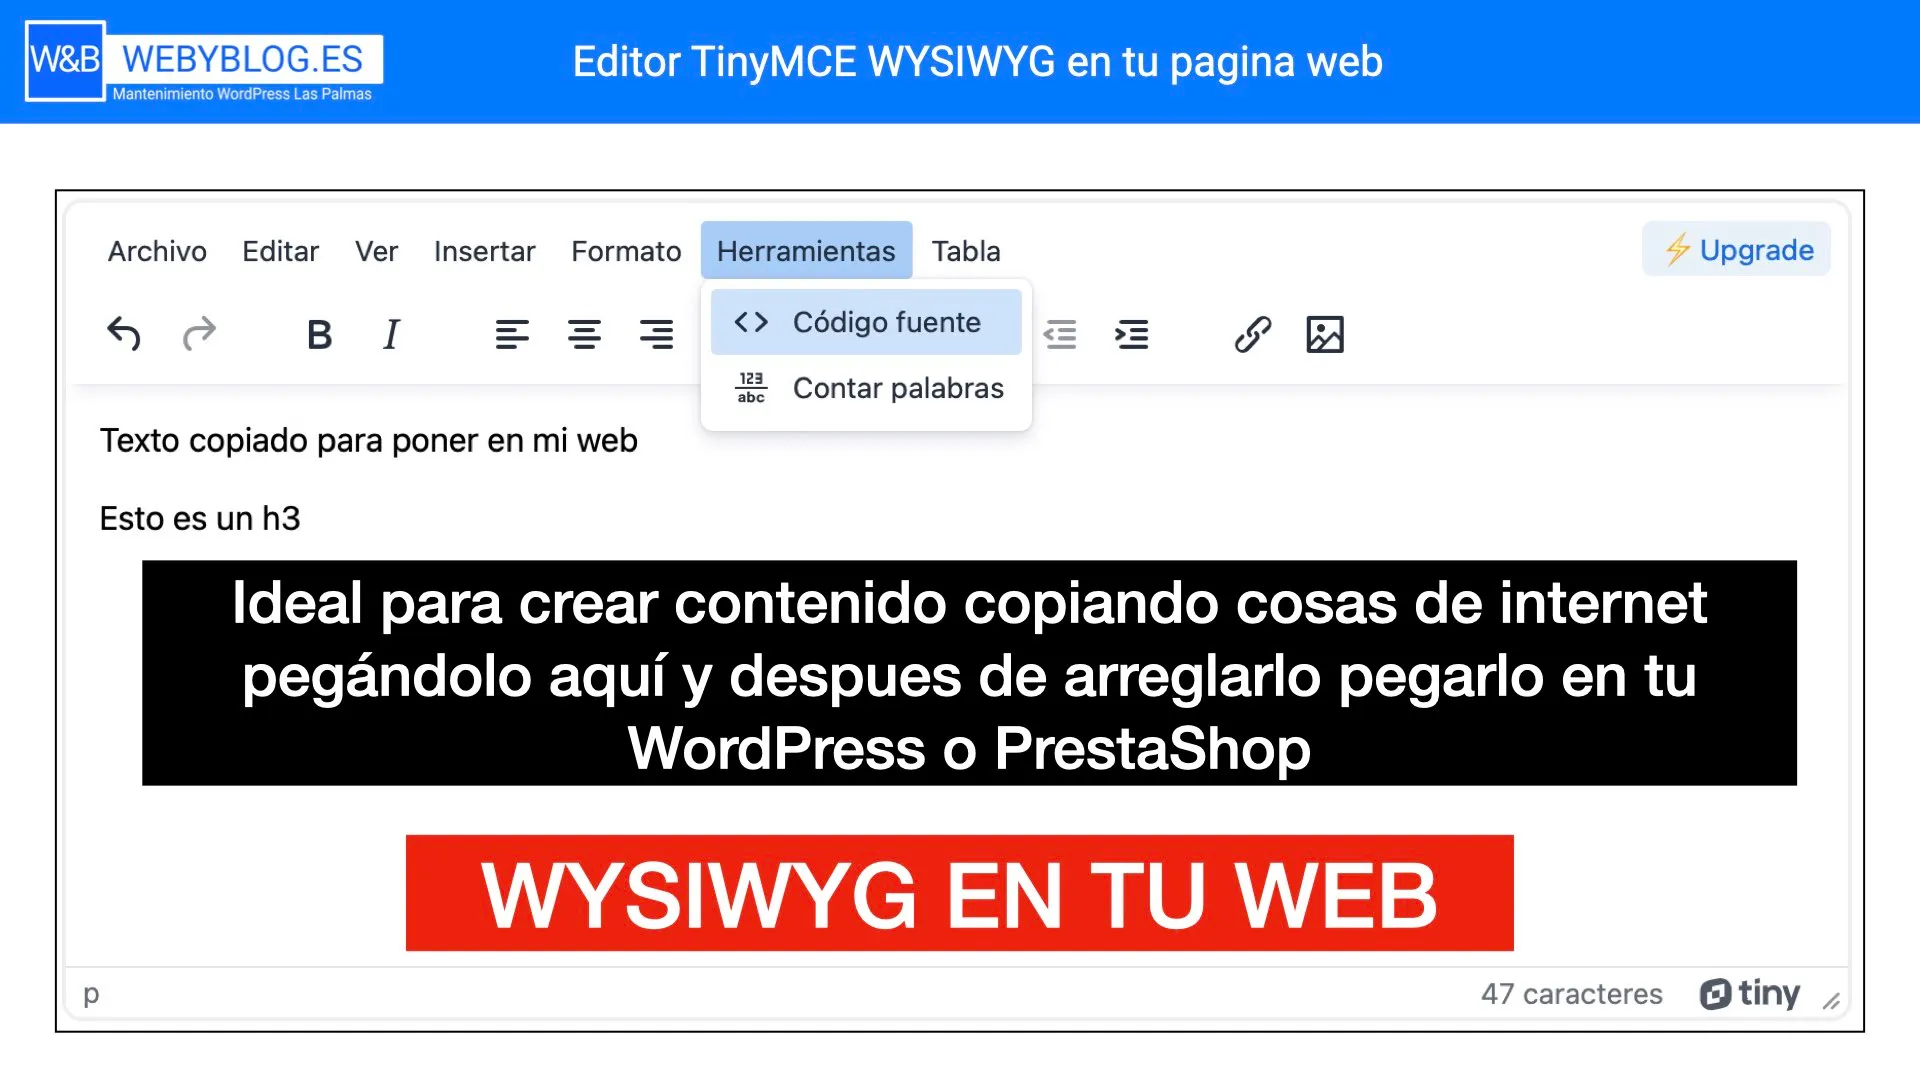Click the p element path in status bar
Image resolution: width=1920 pixels, height=1080 pixels.
91,995
